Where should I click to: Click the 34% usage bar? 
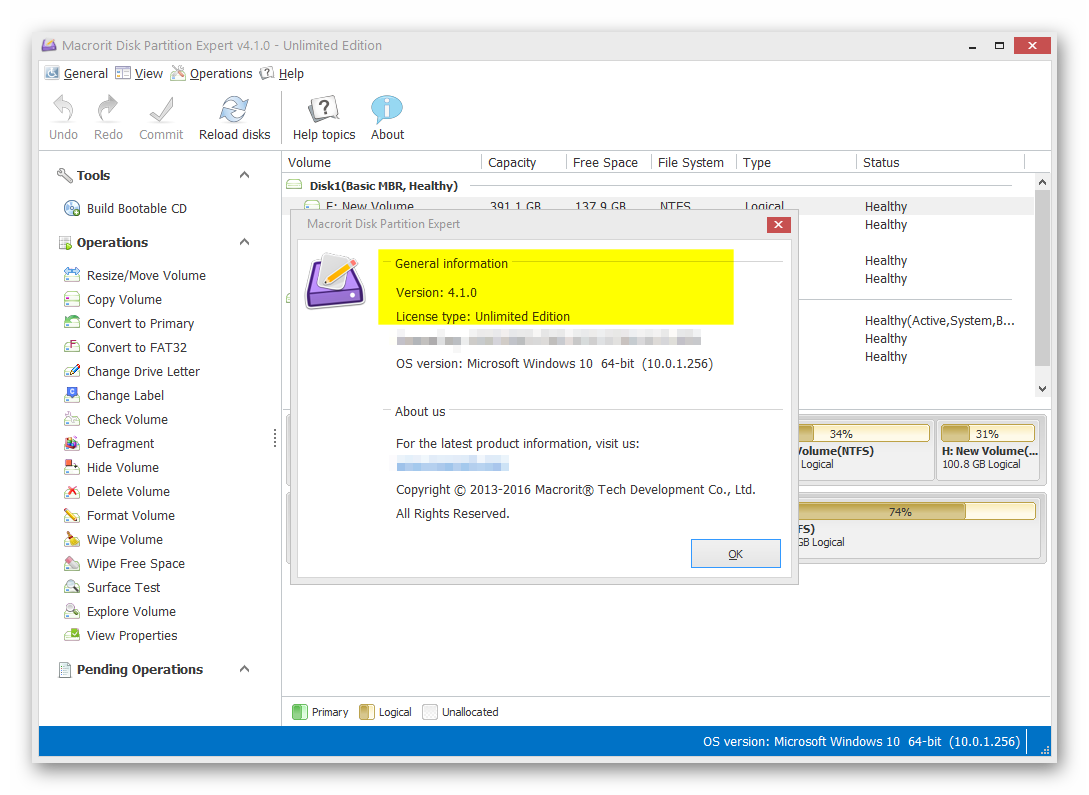864,434
